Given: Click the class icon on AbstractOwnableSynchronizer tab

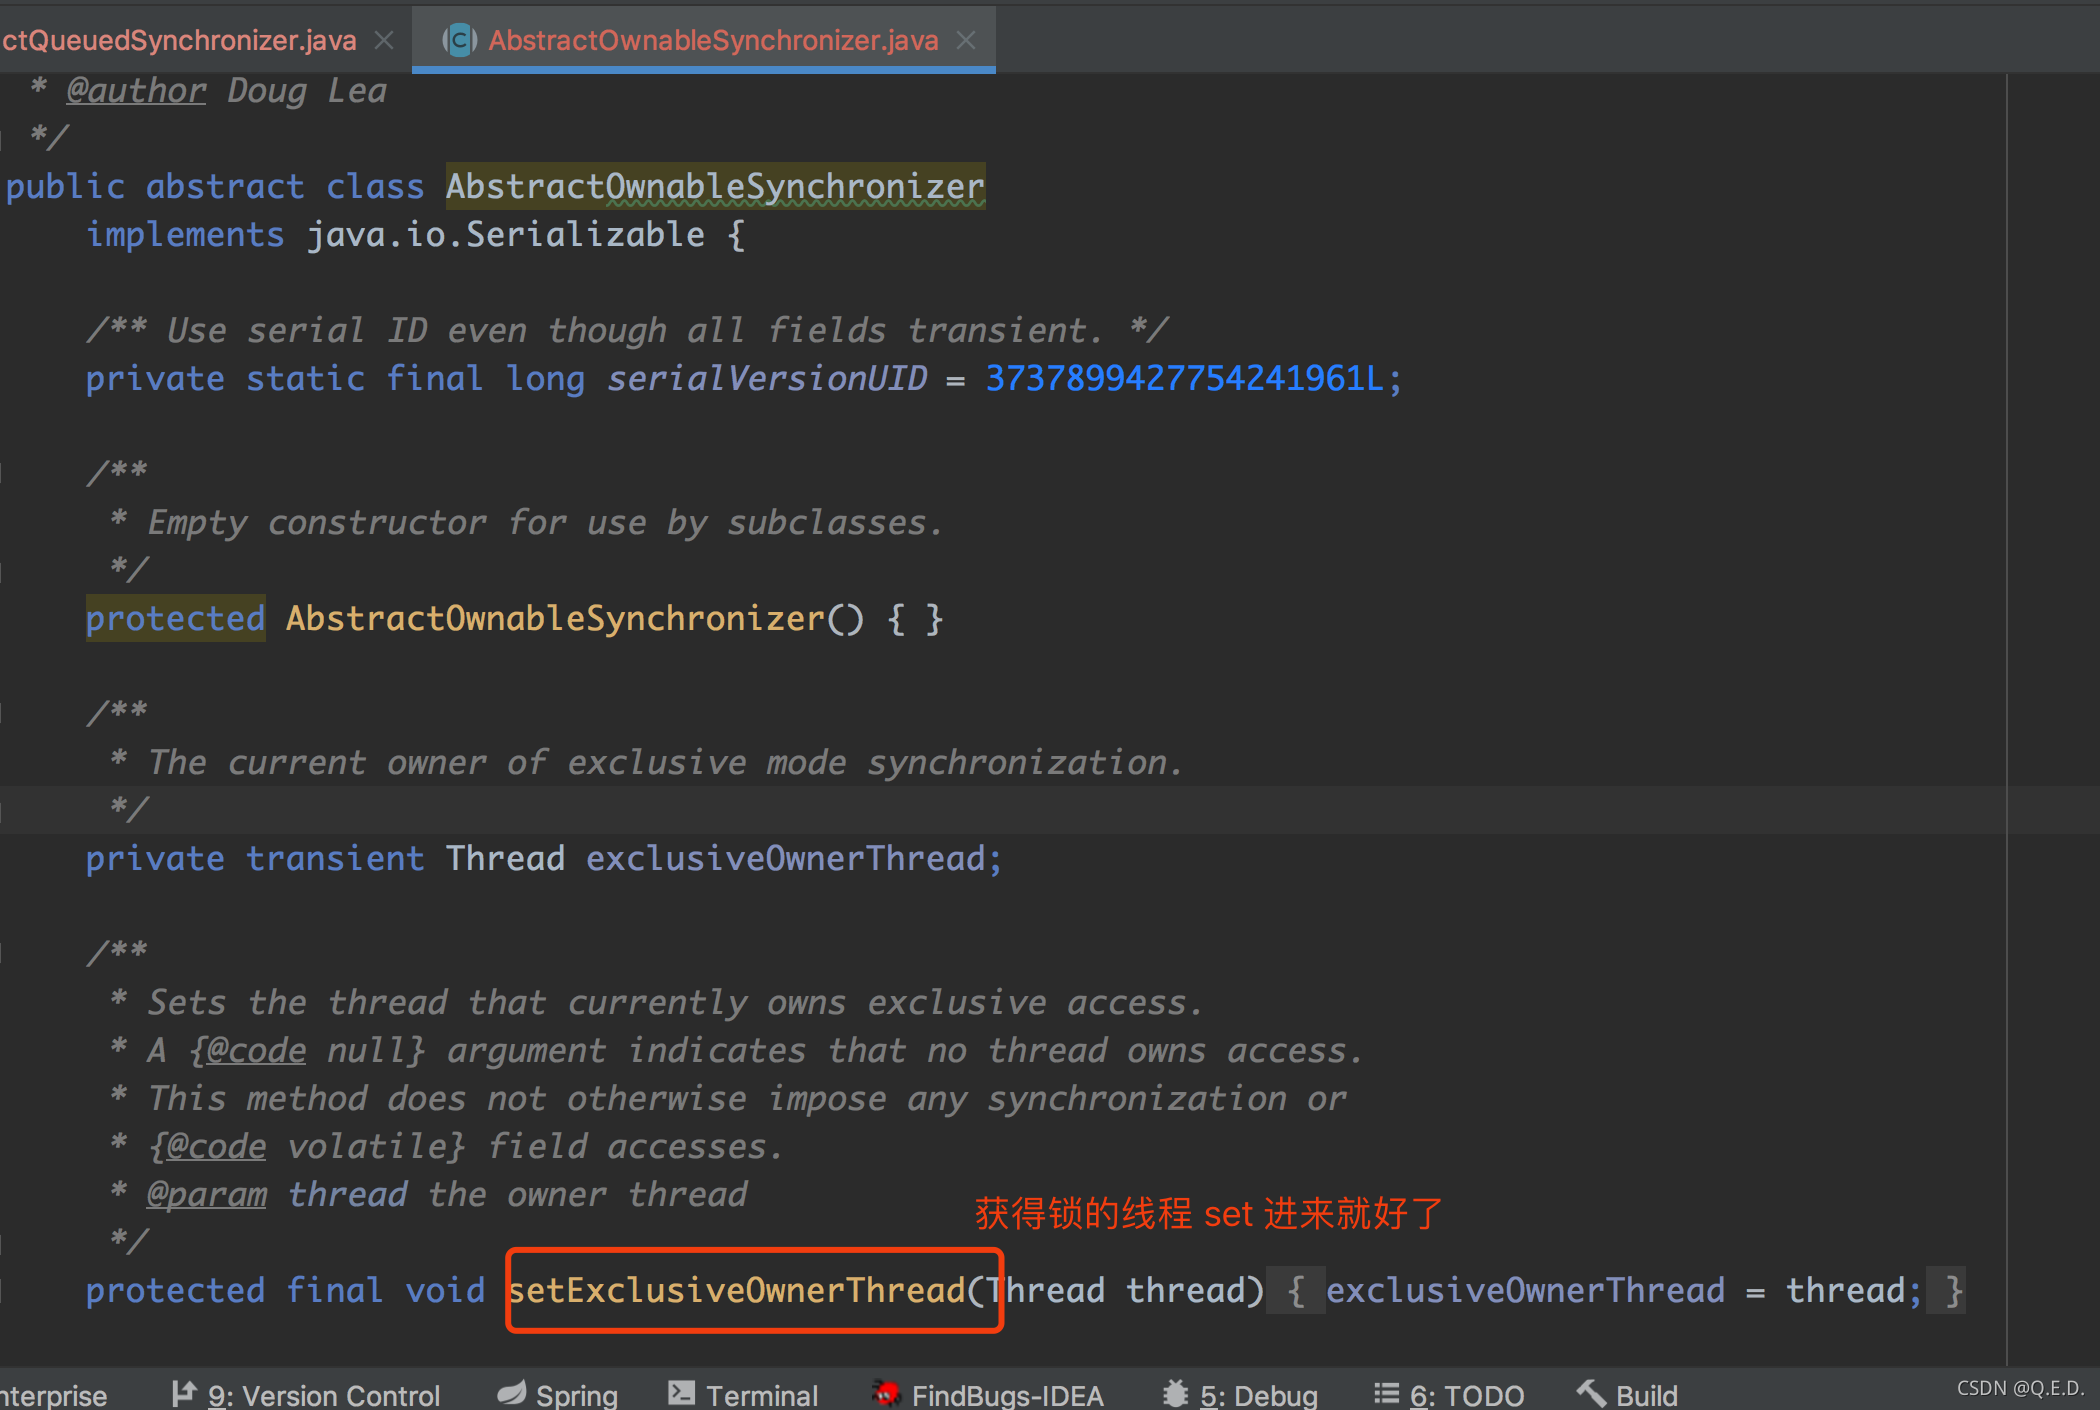Looking at the screenshot, I should [459, 40].
